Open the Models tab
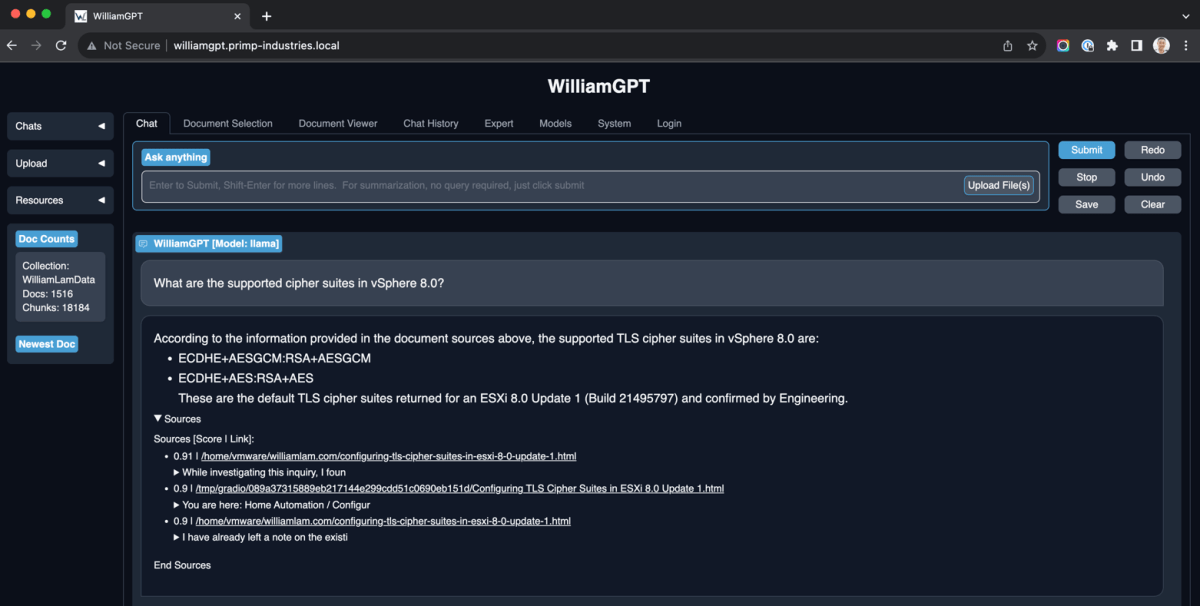The width and height of the screenshot is (1200, 606). coord(555,123)
